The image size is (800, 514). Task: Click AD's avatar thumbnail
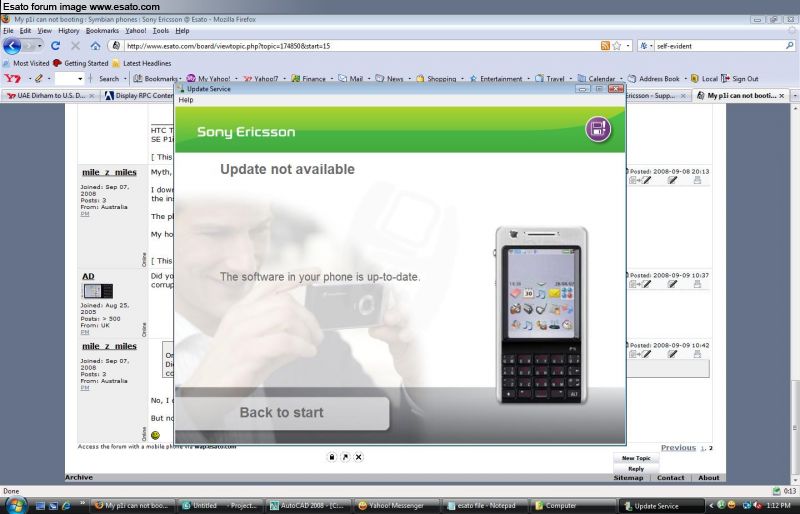coord(97,291)
